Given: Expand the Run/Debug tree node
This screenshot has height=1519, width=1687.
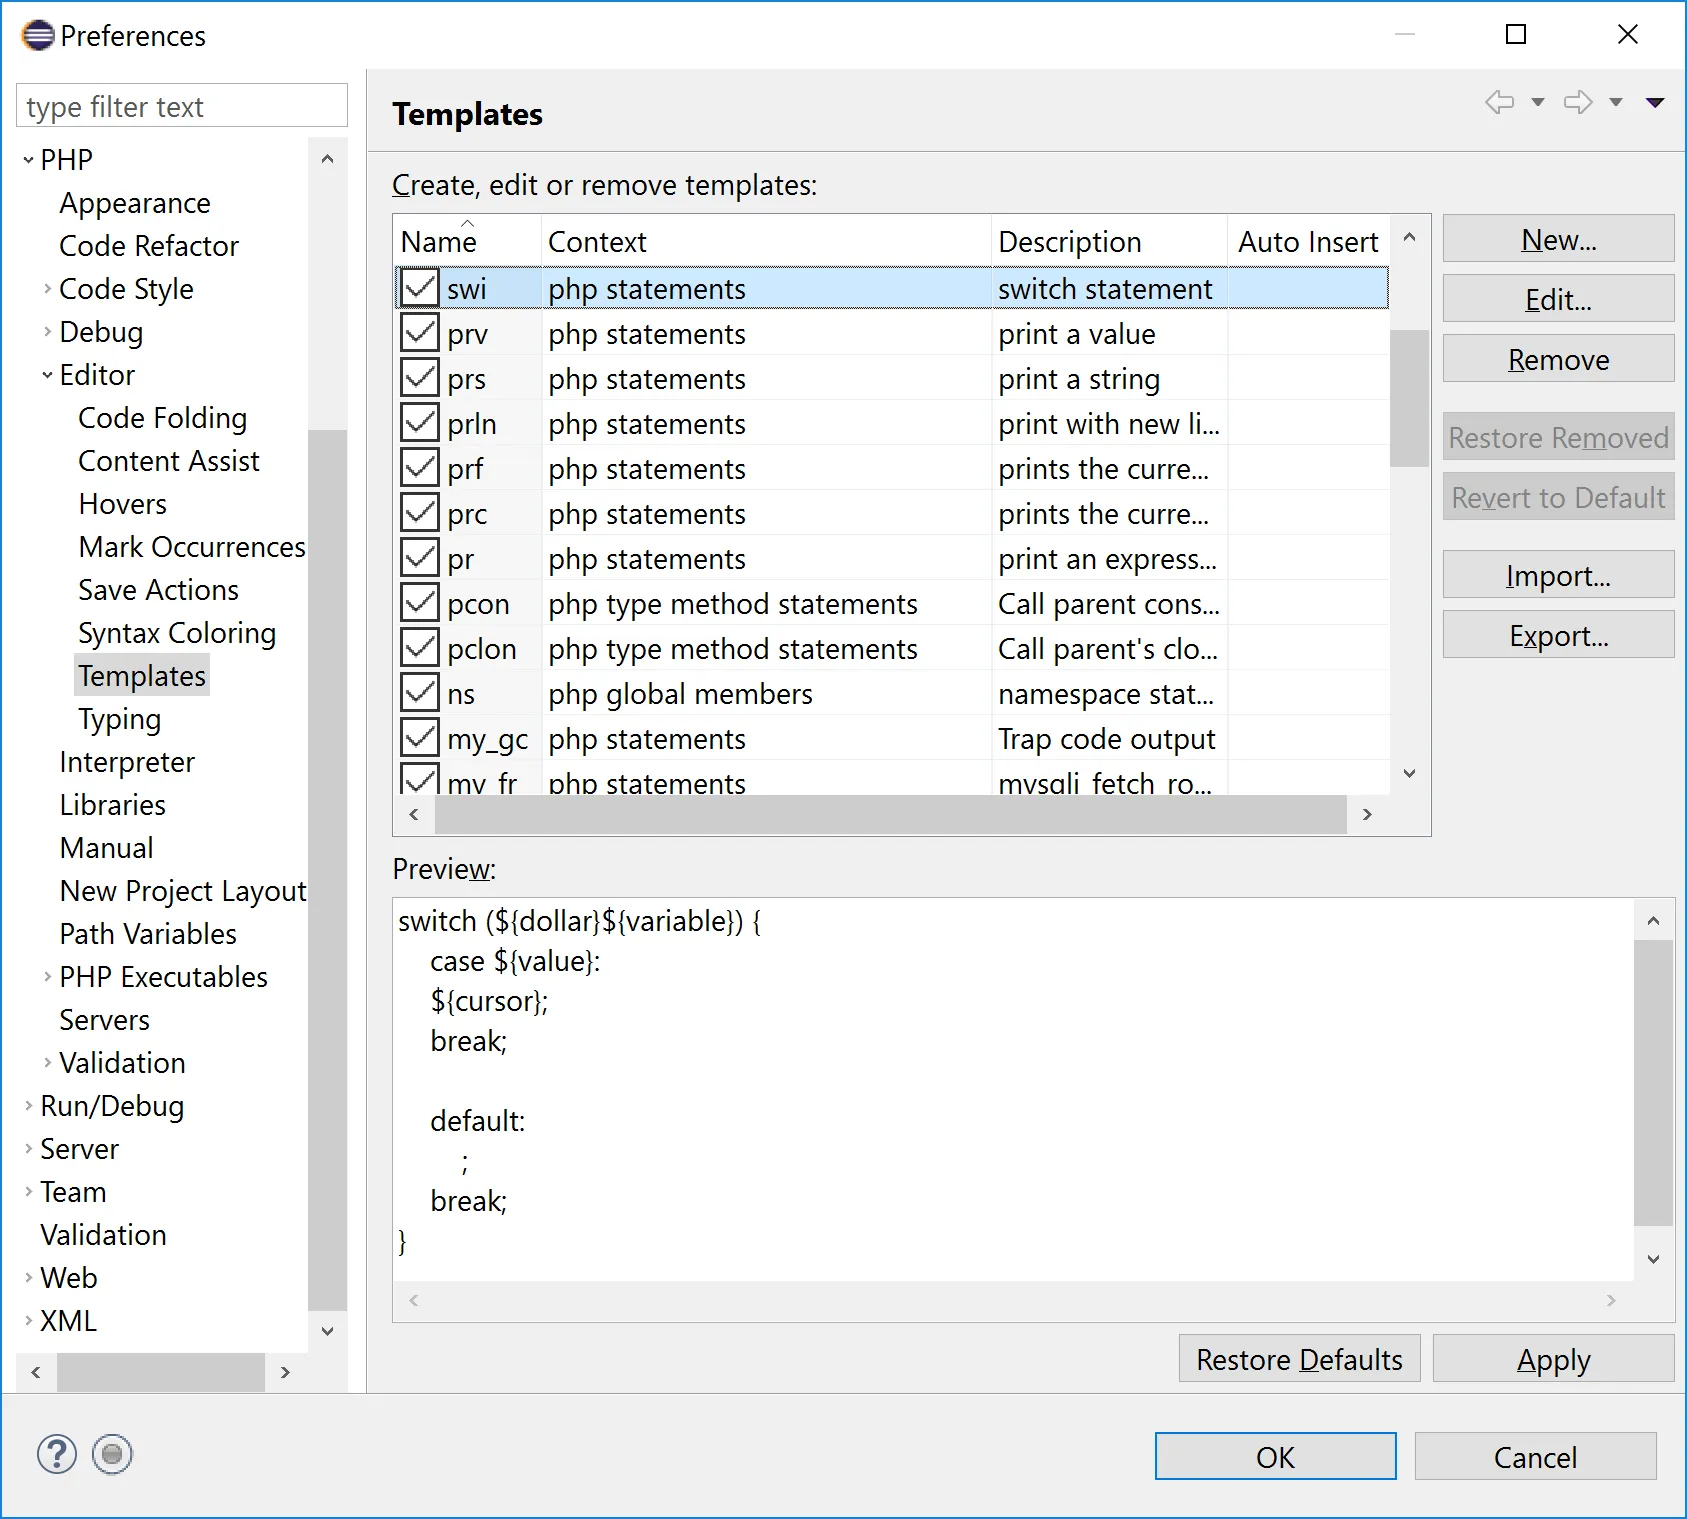Looking at the screenshot, I should click(28, 1106).
